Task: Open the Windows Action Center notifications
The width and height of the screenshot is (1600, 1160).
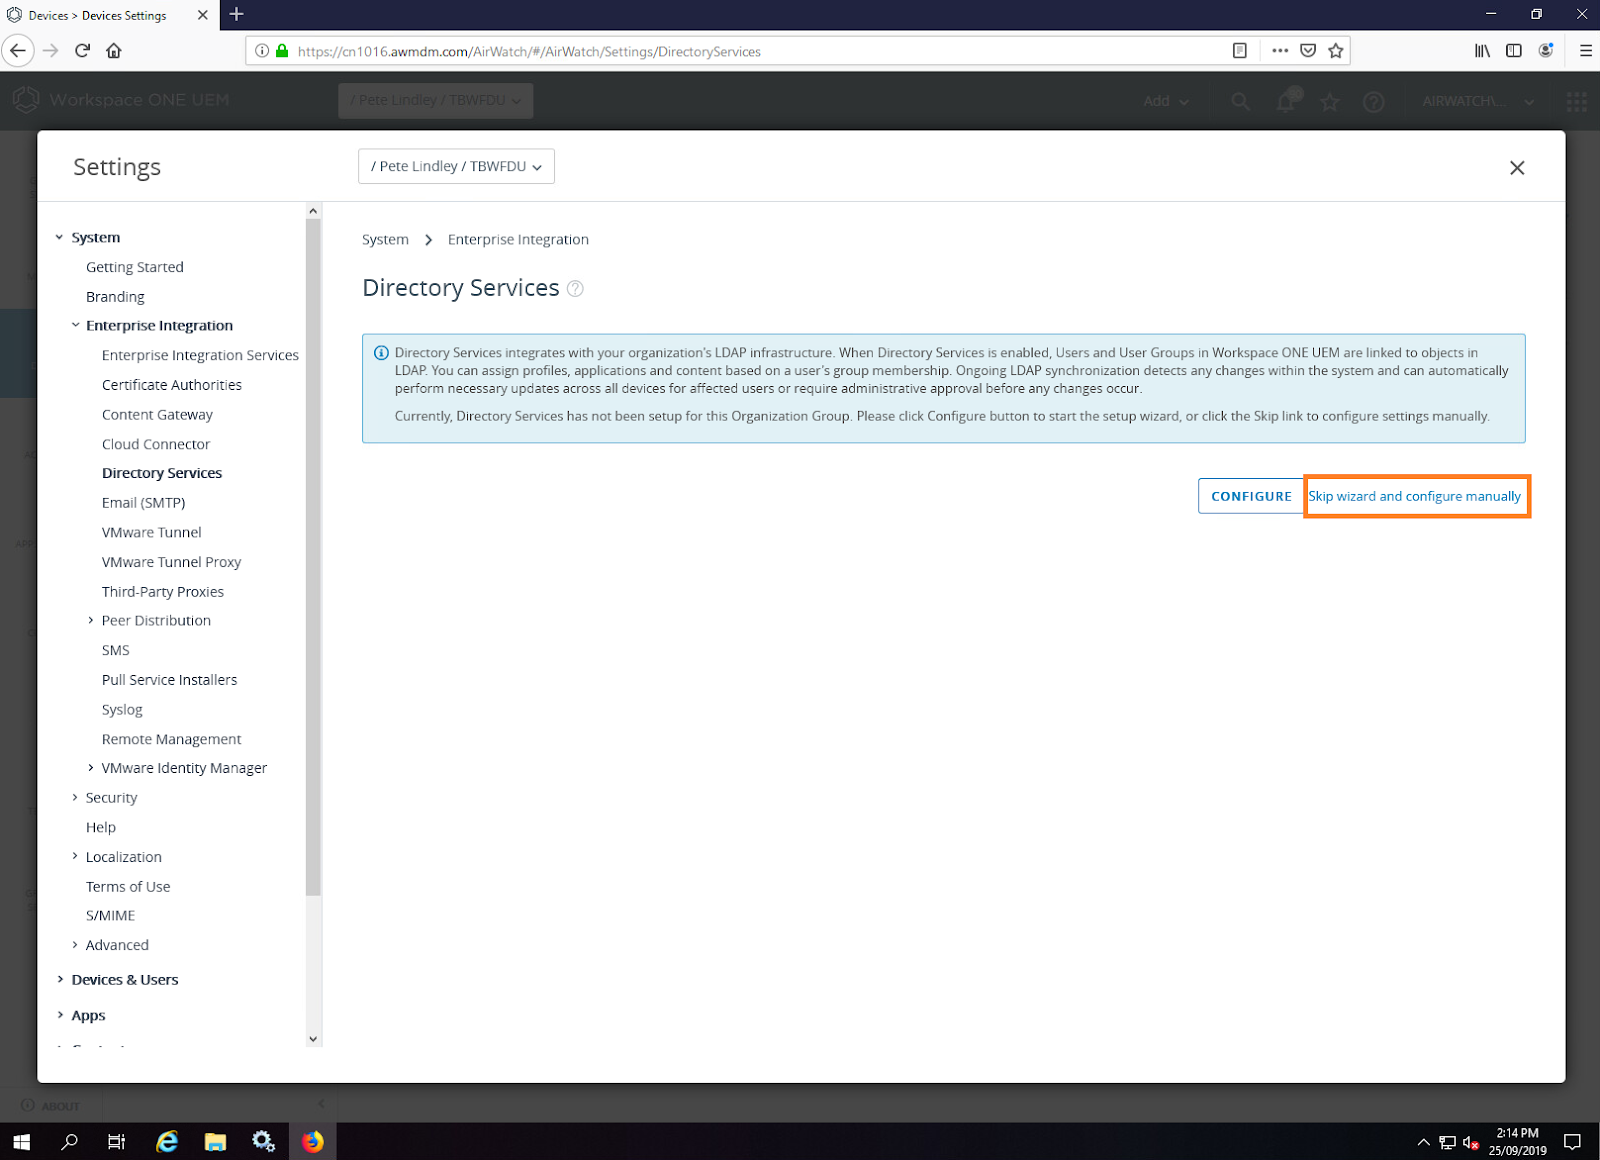Action: pyautogui.click(x=1572, y=1142)
